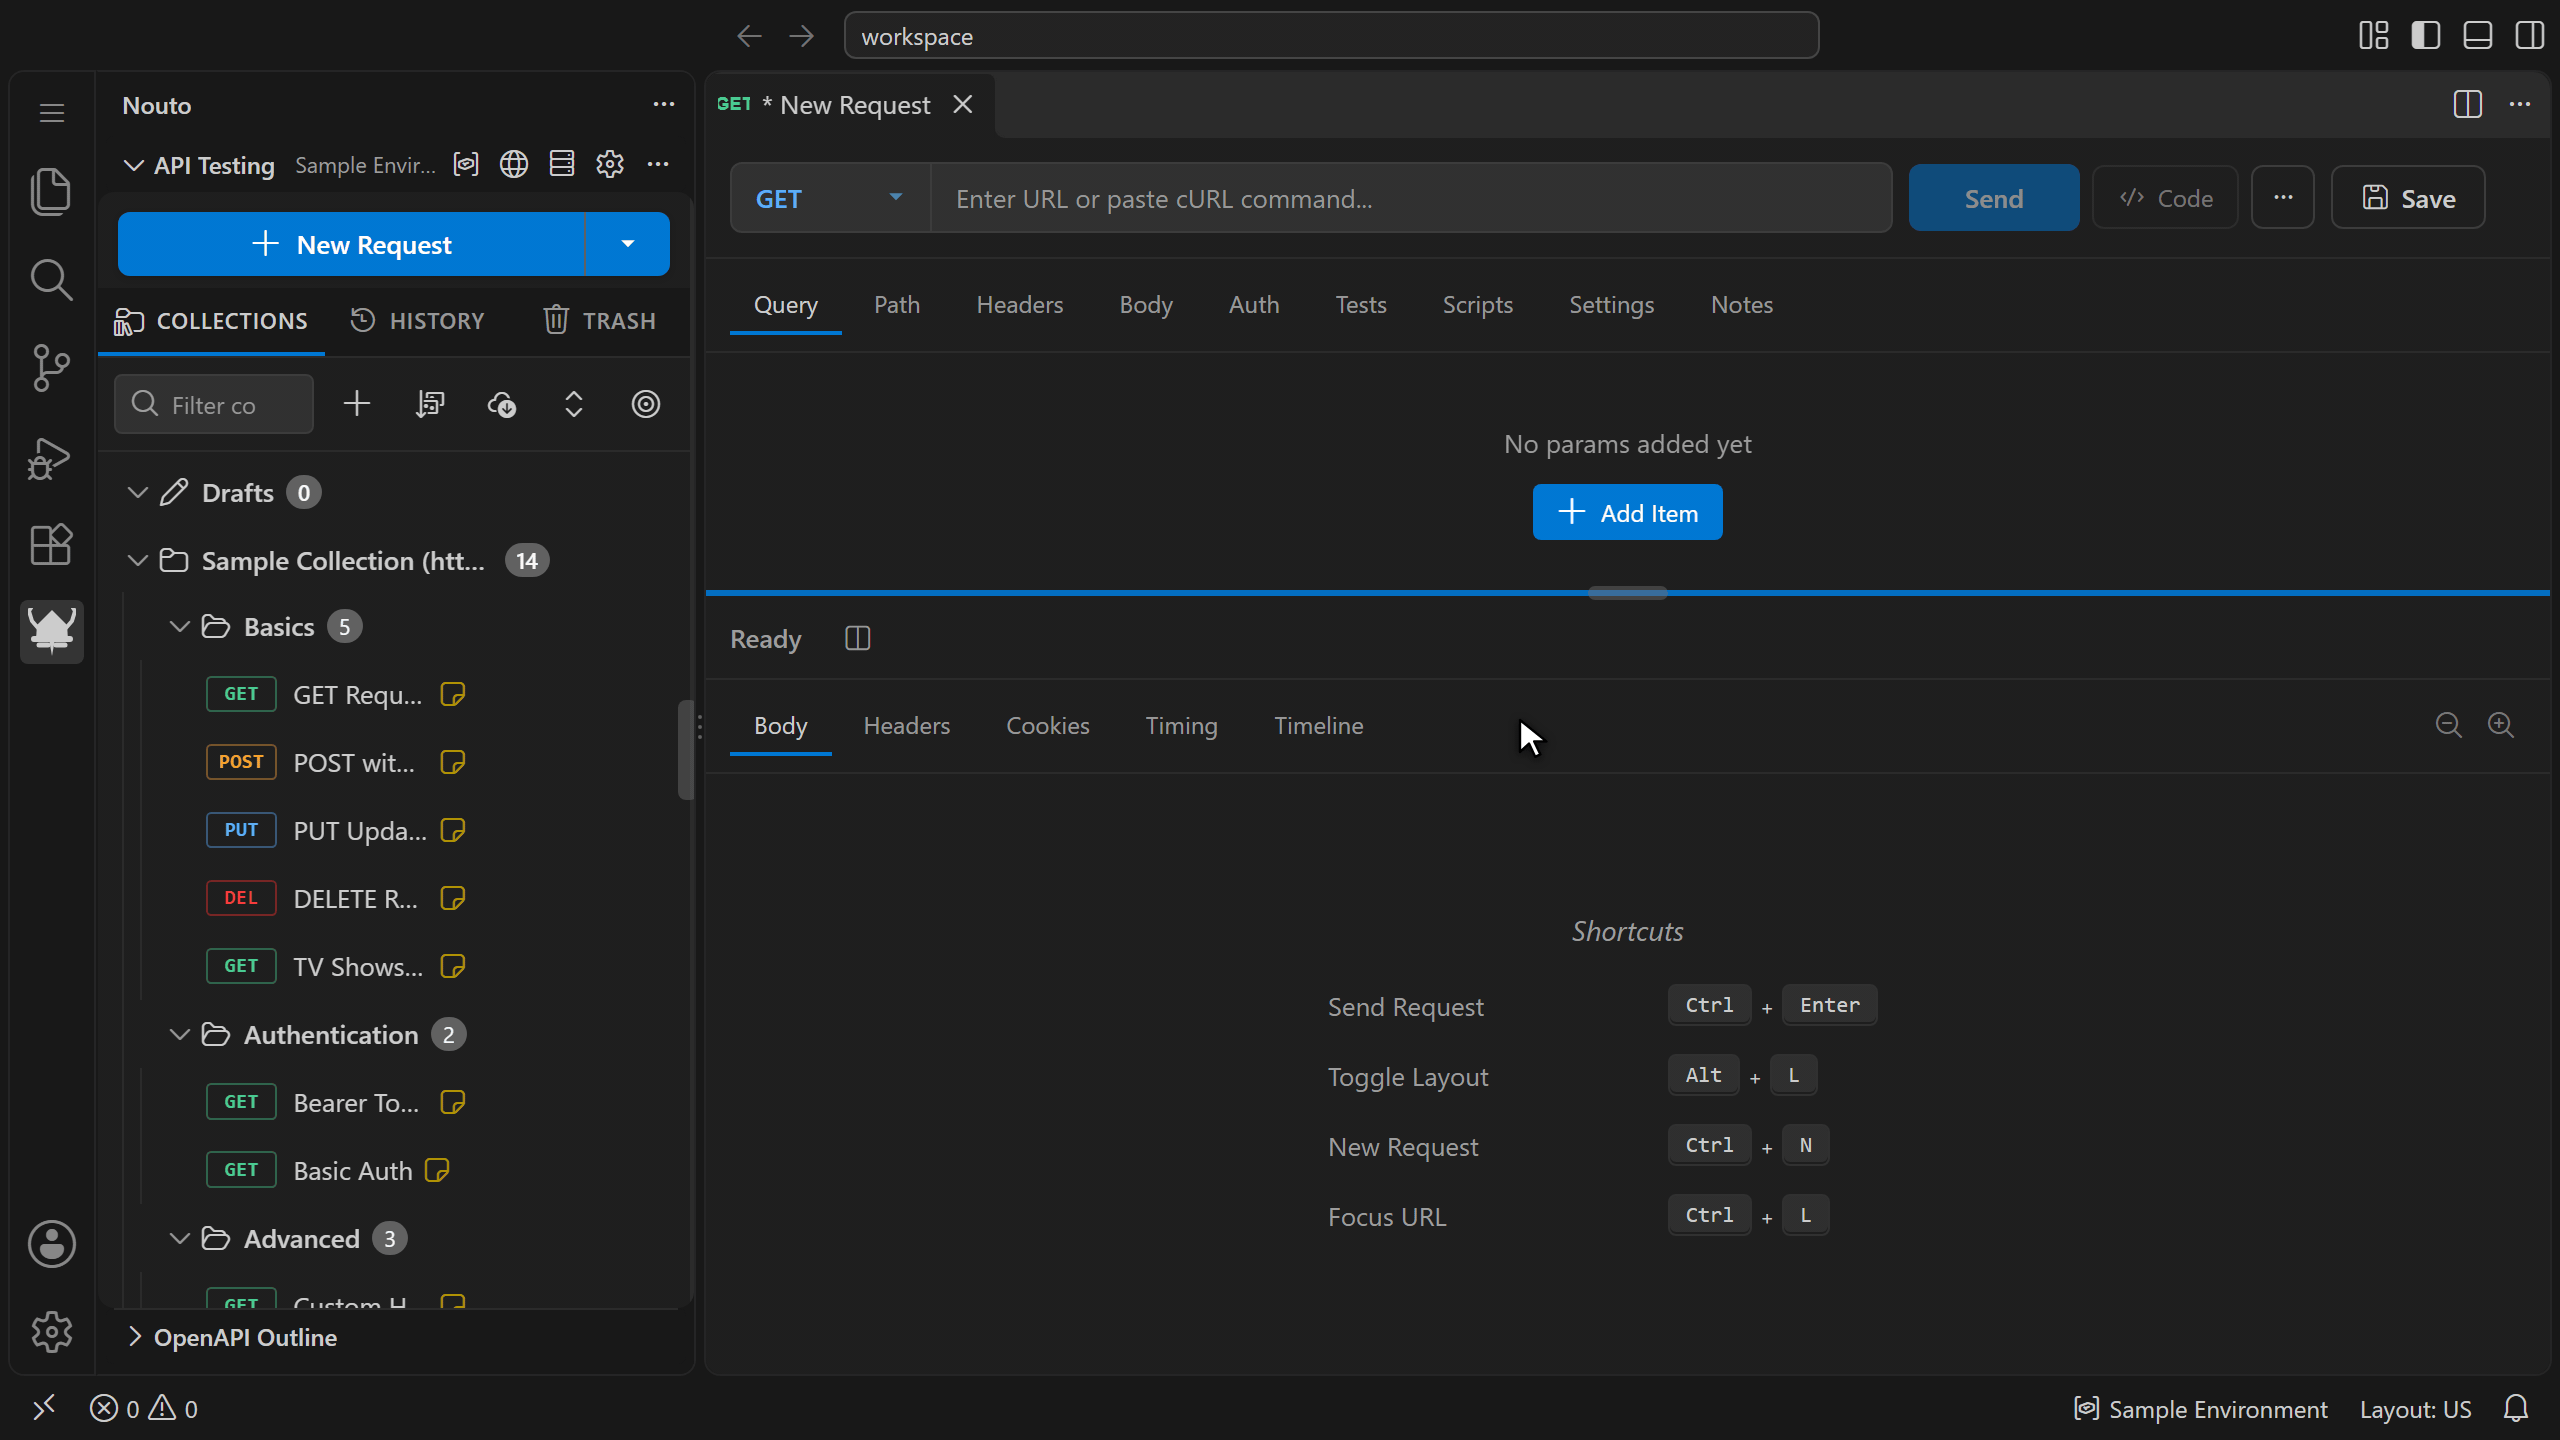The image size is (2560, 1440).
Task: Toggle the bottom panel
Action: tap(2477, 36)
